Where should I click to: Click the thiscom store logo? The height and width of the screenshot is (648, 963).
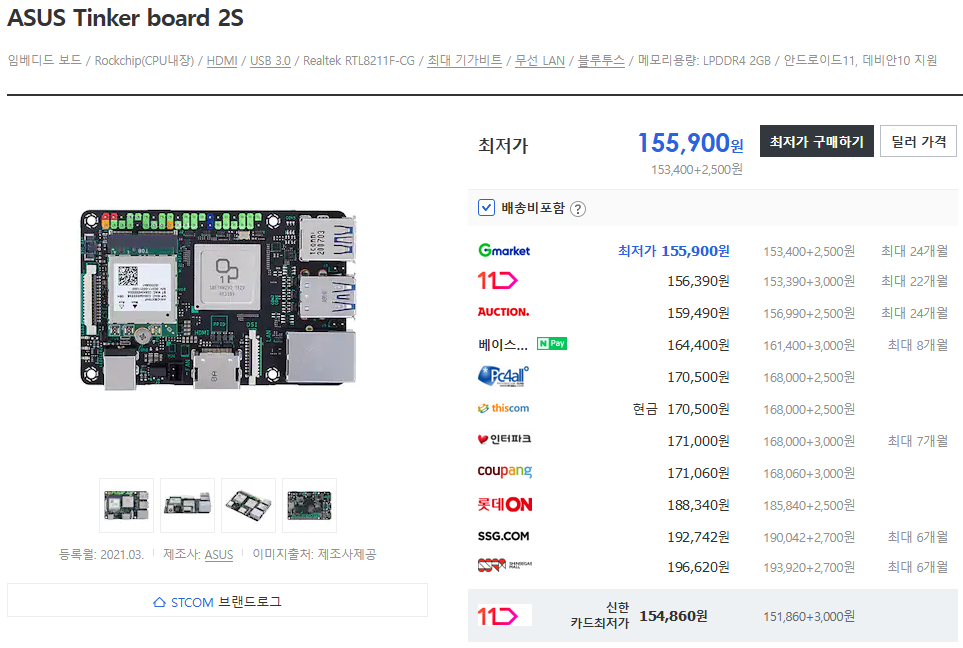(x=503, y=408)
